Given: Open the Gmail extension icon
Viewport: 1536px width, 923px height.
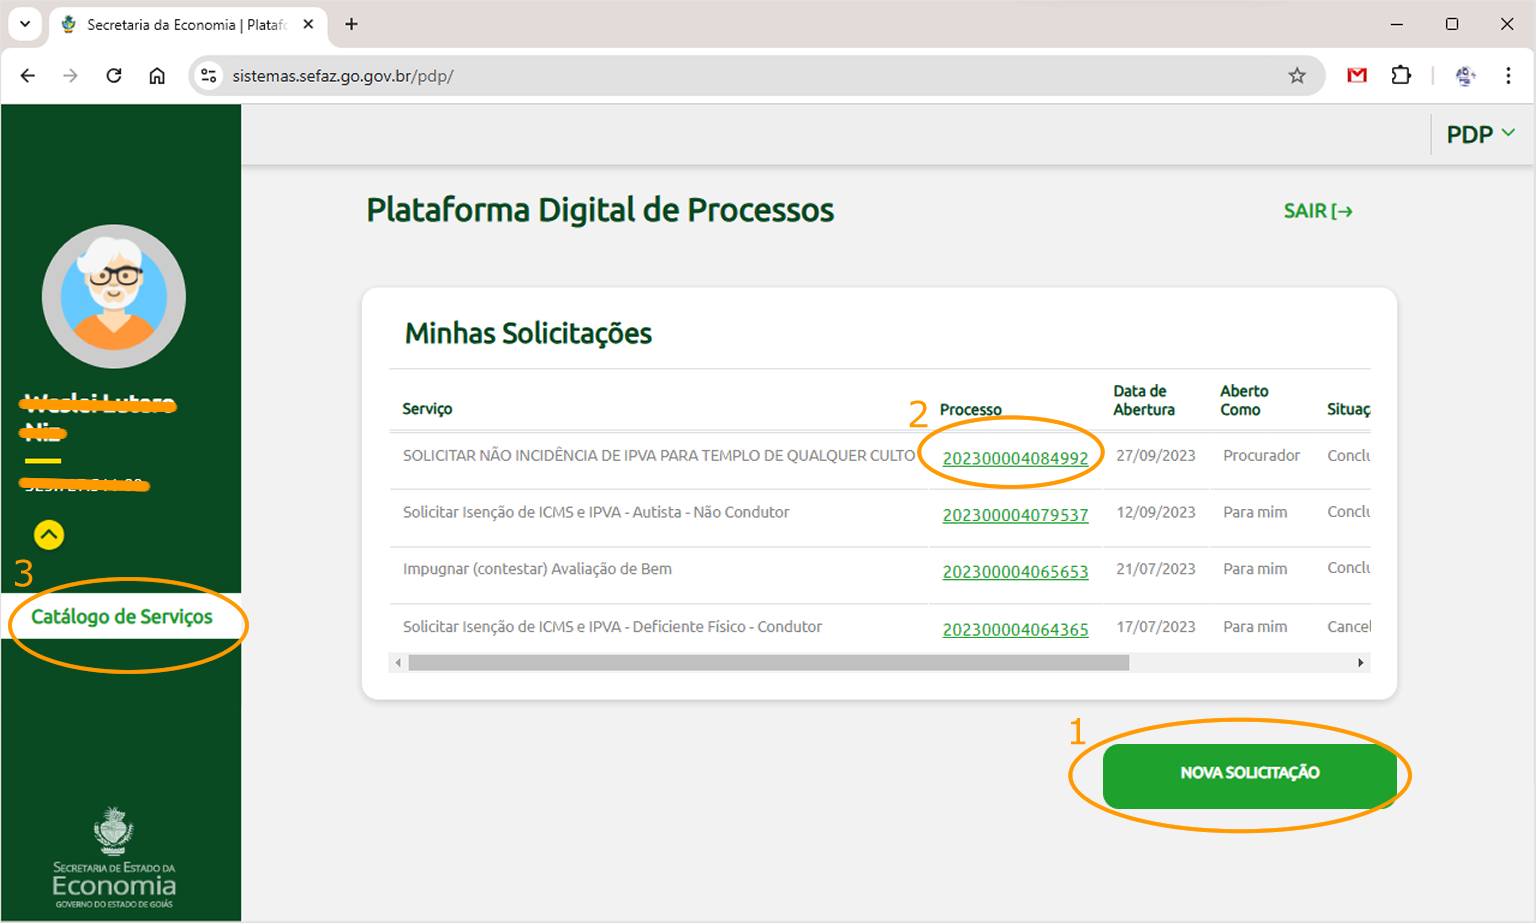Looking at the screenshot, I should (1357, 75).
